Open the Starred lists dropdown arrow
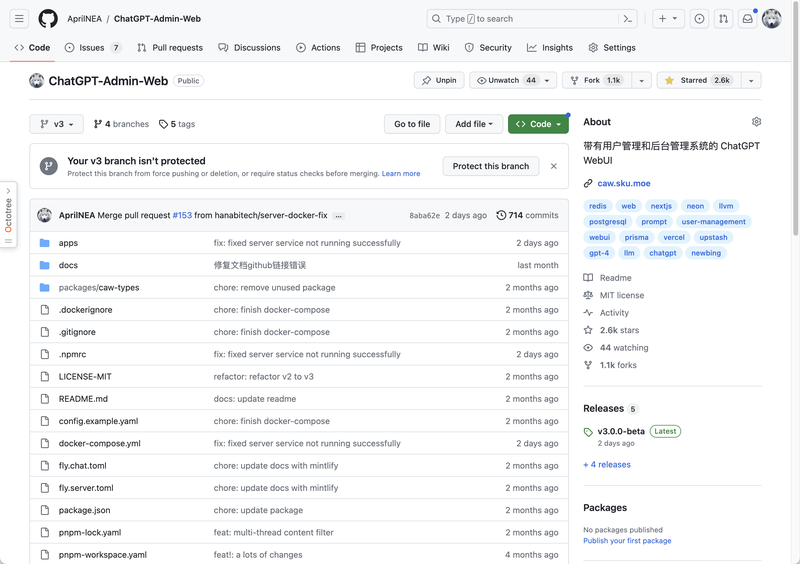The height and width of the screenshot is (564, 800). point(751,81)
